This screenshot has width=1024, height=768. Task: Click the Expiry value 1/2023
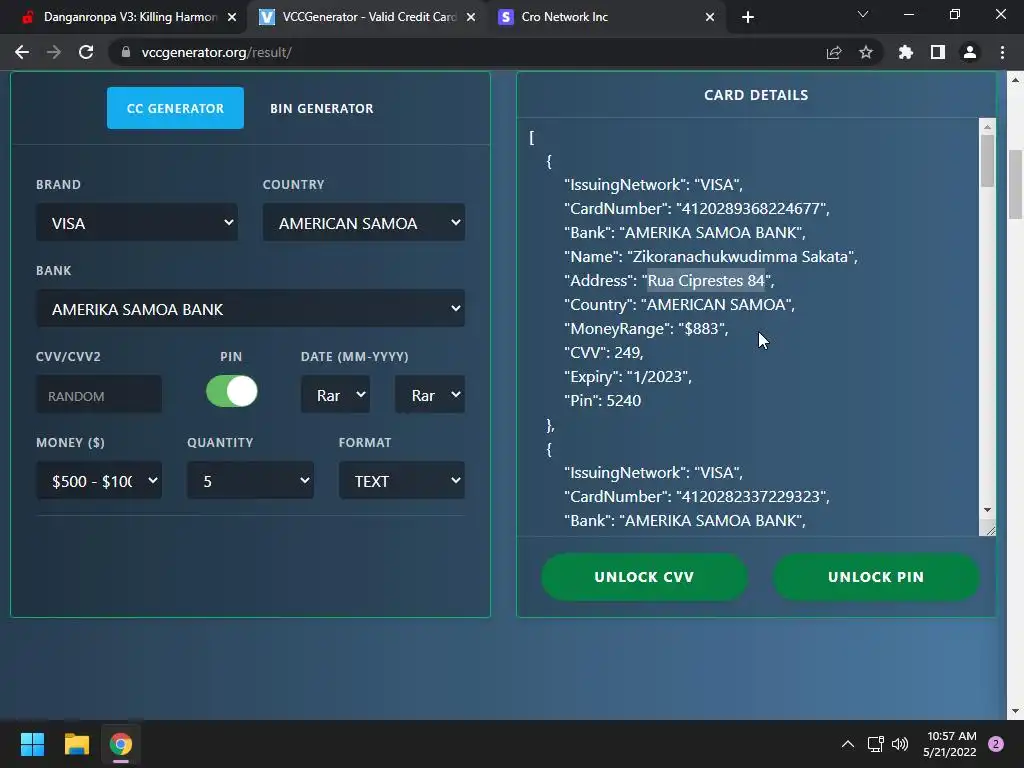[657, 377]
